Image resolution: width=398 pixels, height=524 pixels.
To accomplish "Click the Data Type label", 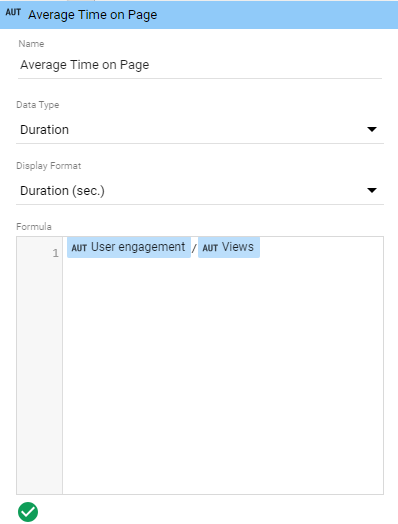I will pos(38,105).
